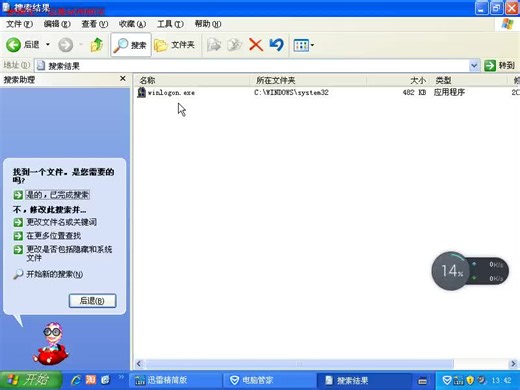Show the Folders pane

pyautogui.click(x=175, y=45)
